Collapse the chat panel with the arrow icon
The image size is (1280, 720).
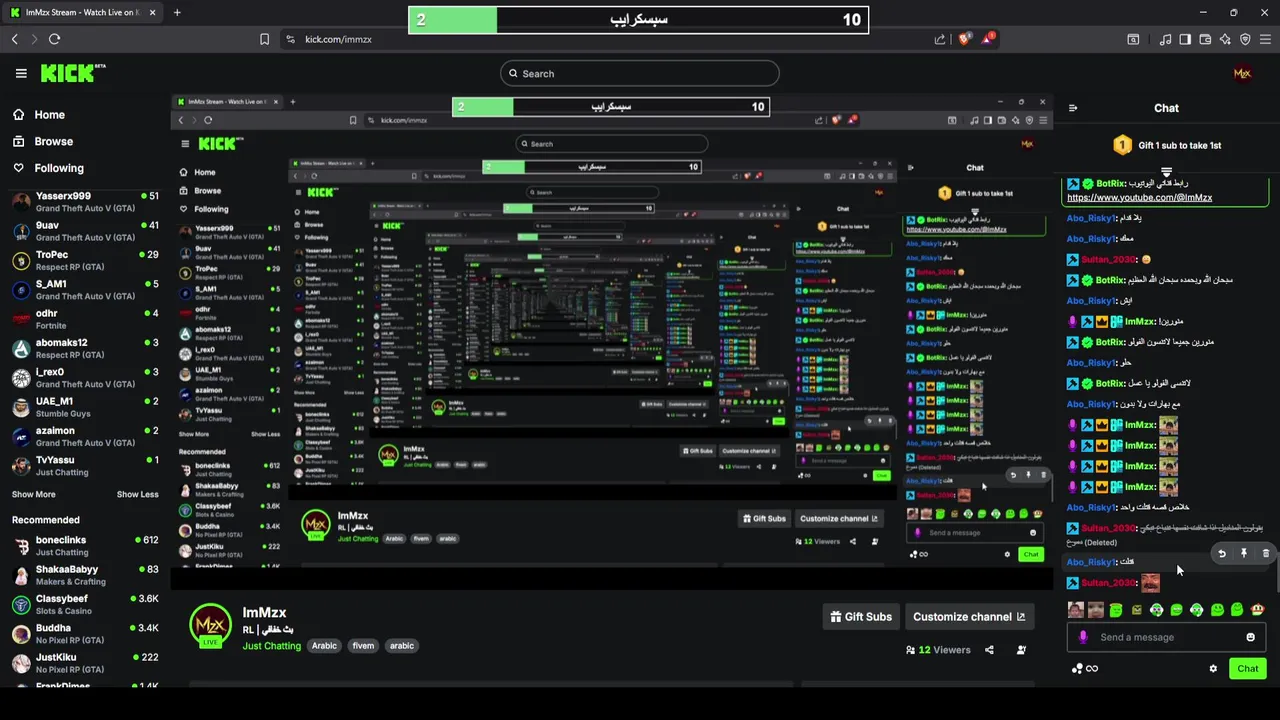pos(1073,108)
